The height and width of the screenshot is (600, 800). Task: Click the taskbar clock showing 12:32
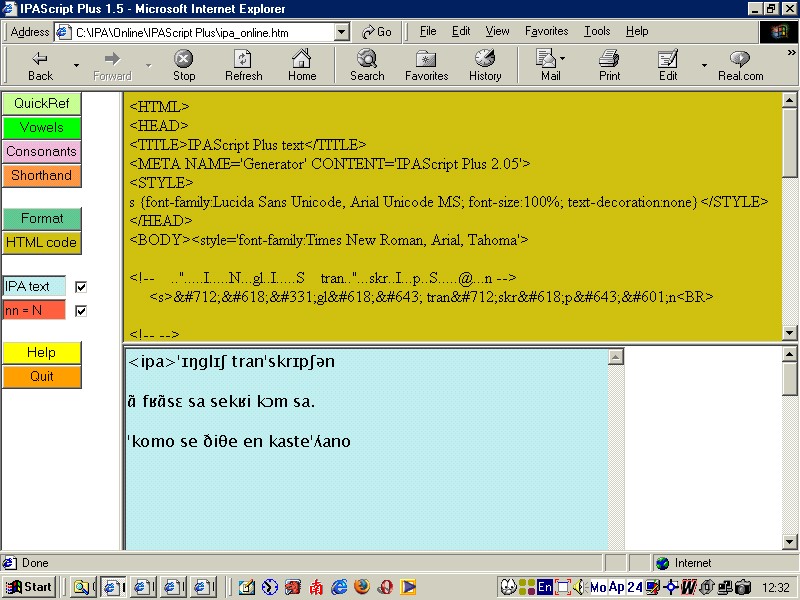pos(776,587)
